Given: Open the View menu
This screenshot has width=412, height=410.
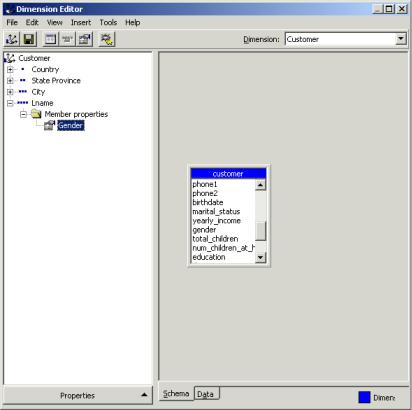Looking at the screenshot, I should point(55,23).
